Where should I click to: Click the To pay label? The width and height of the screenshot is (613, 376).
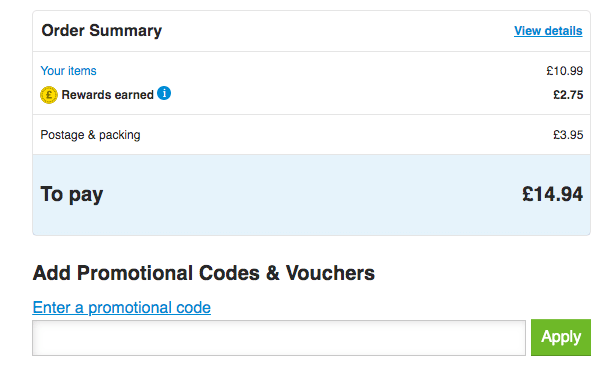pyautogui.click(x=72, y=195)
